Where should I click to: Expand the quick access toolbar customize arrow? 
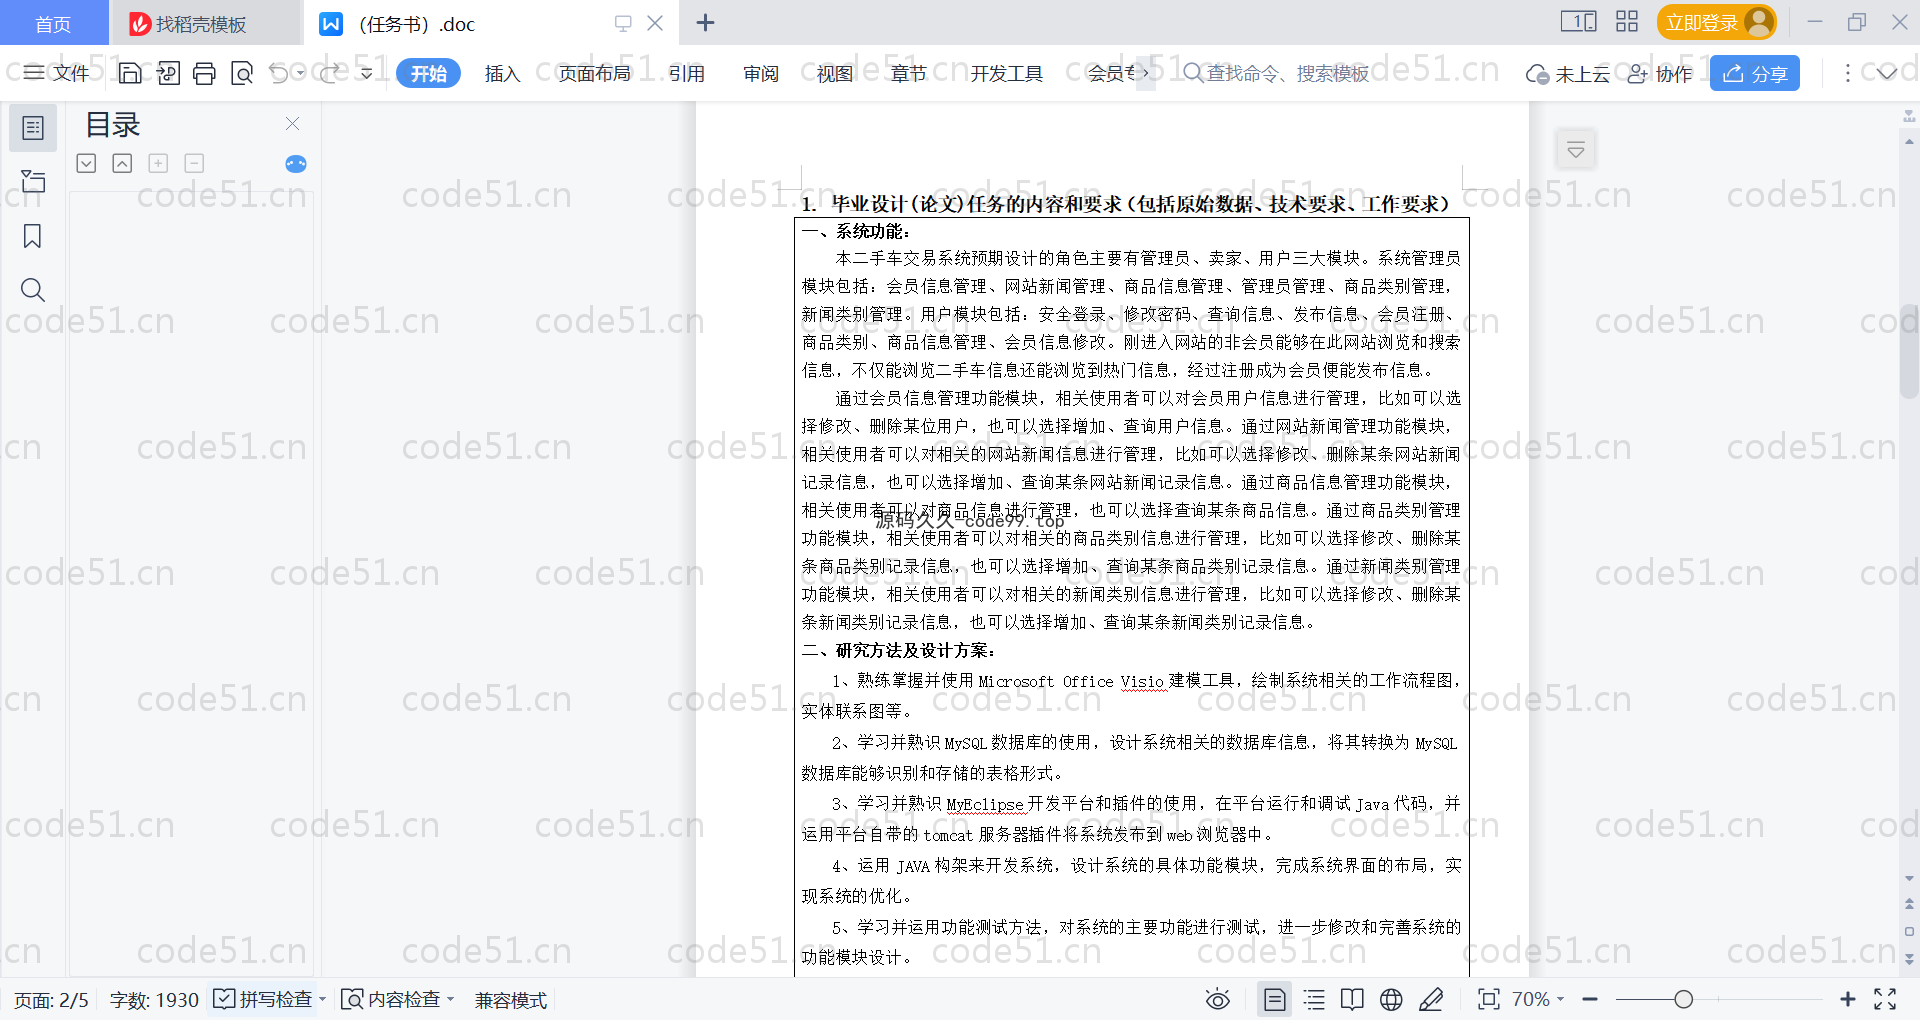coord(367,73)
